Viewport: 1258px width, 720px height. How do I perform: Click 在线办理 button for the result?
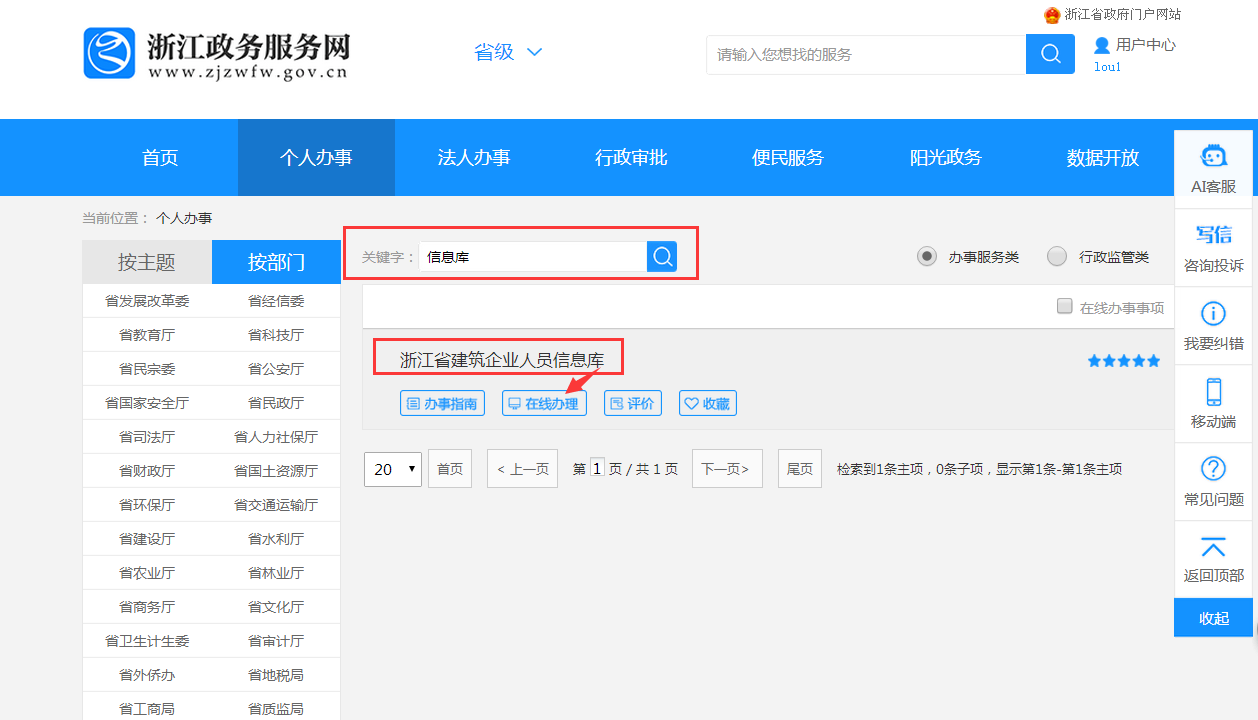pyautogui.click(x=544, y=404)
